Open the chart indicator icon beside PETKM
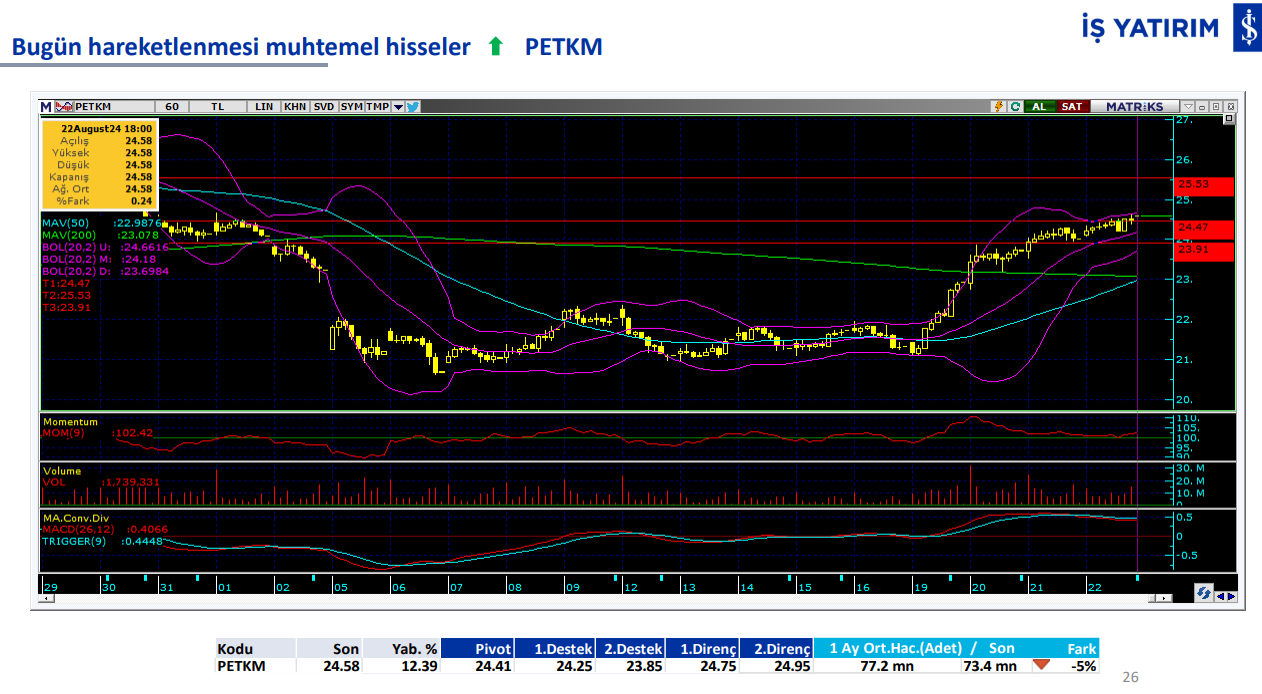1262x694 pixels. click(63, 106)
